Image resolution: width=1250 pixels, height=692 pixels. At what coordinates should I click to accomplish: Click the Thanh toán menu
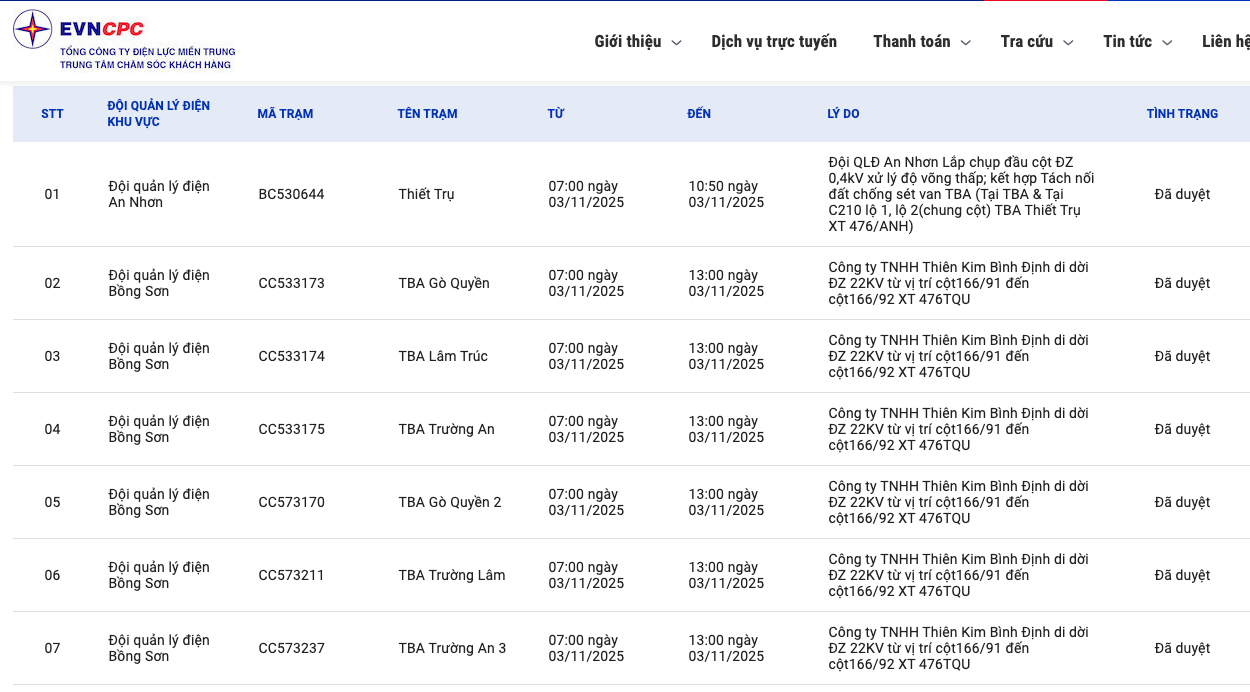pyautogui.click(x=911, y=41)
